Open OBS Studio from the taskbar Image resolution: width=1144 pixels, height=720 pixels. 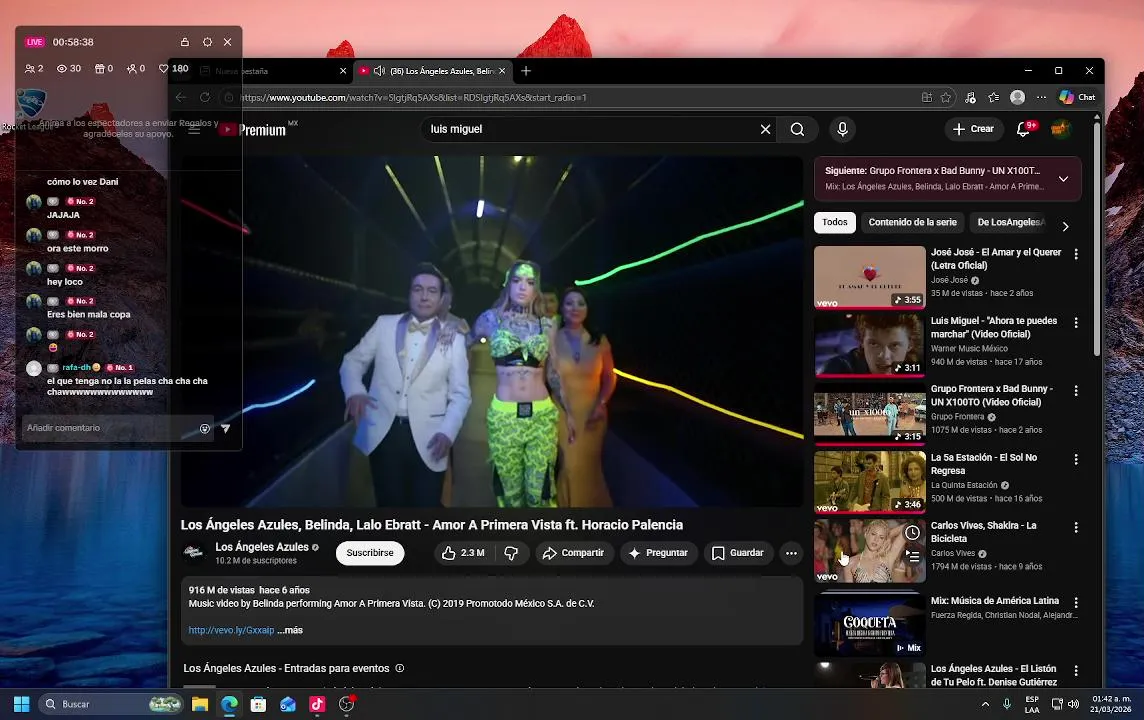coord(347,704)
